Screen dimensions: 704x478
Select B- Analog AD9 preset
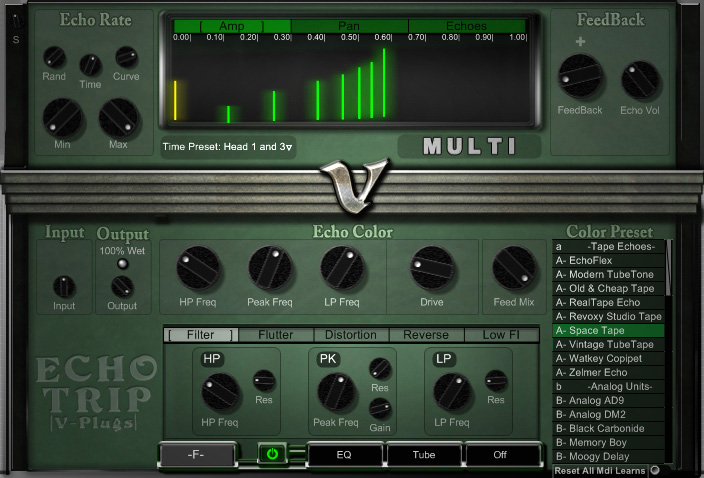[608, 400]
